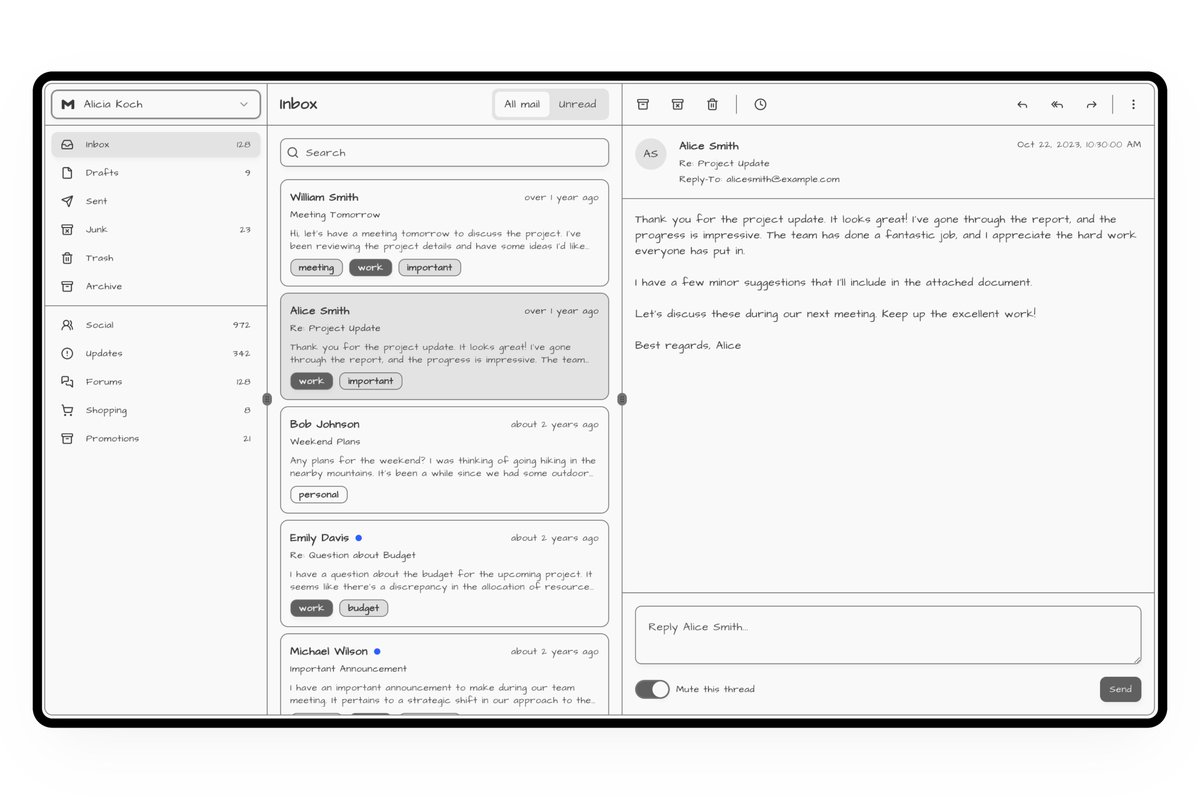The image size is (1200, 800).
Task: Click the Reply Alice Smith text area
Action: pos(887,634)
